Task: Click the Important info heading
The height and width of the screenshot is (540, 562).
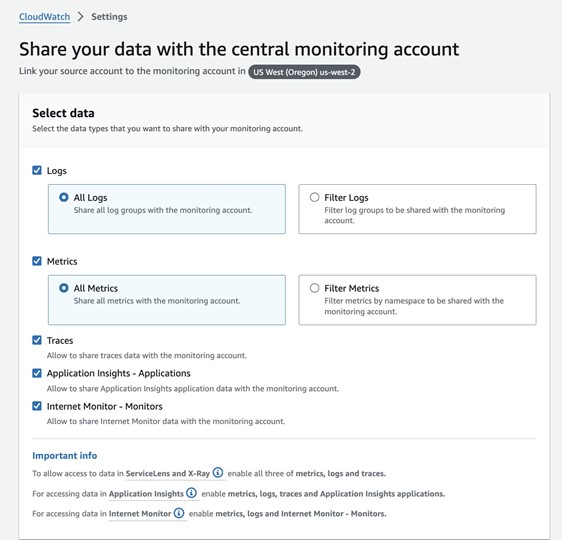Action: click(x=65, y=455)
